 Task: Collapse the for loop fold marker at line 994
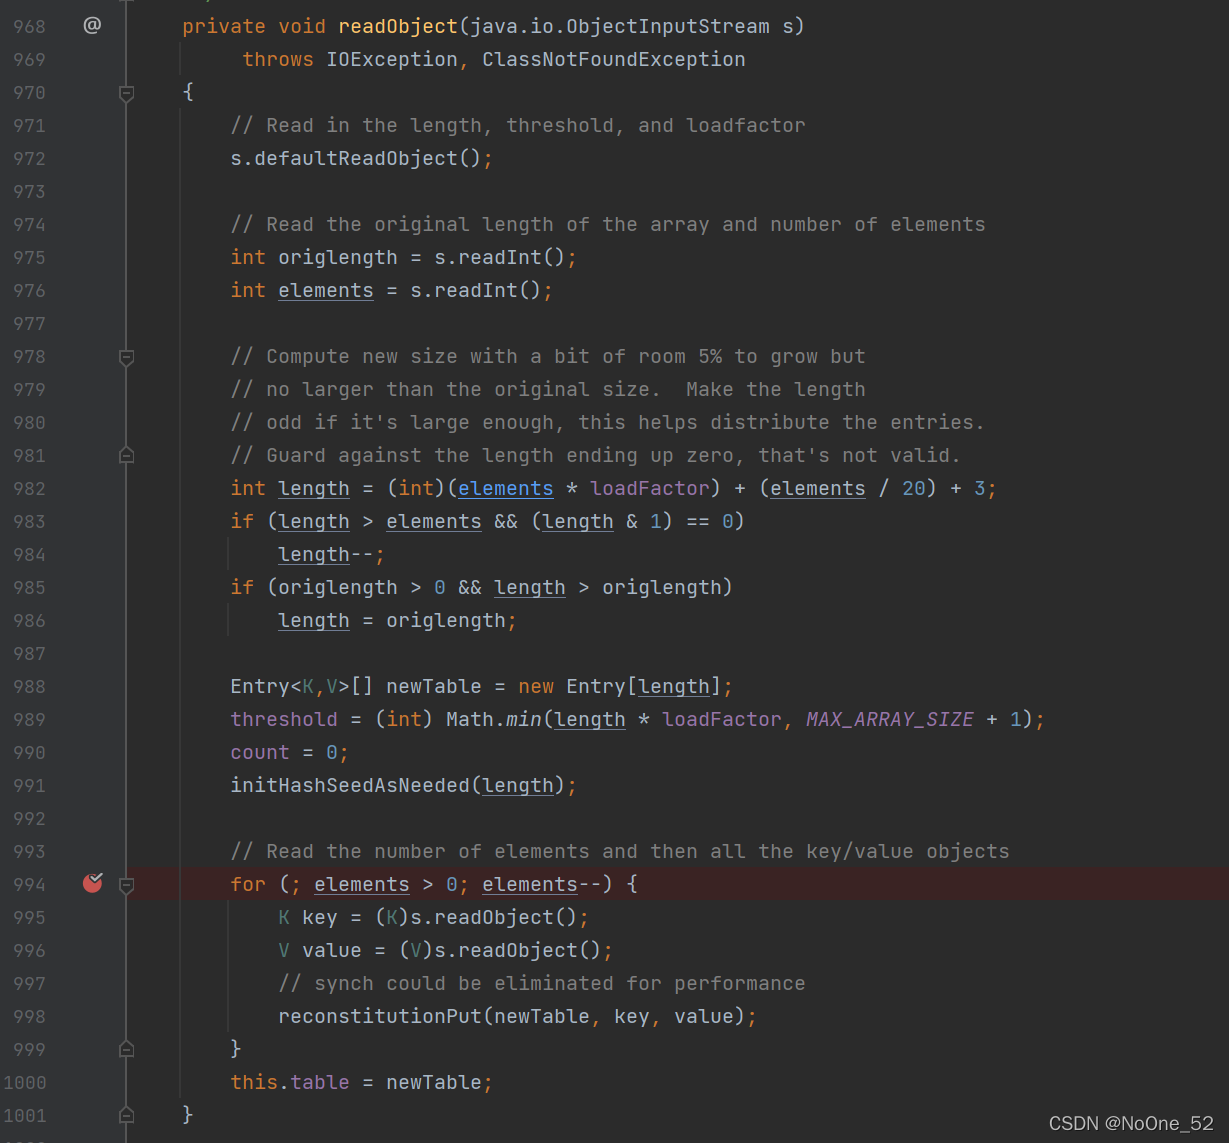[127, 885]
